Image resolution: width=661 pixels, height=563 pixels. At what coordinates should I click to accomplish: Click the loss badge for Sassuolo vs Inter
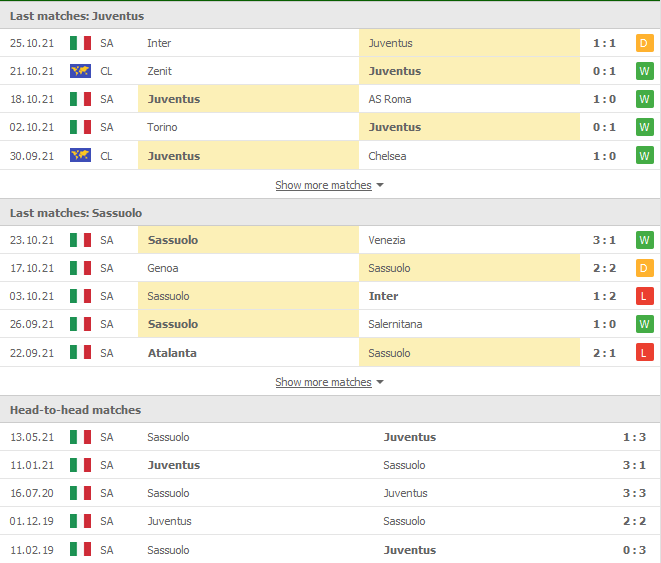[x=644, y=296]
